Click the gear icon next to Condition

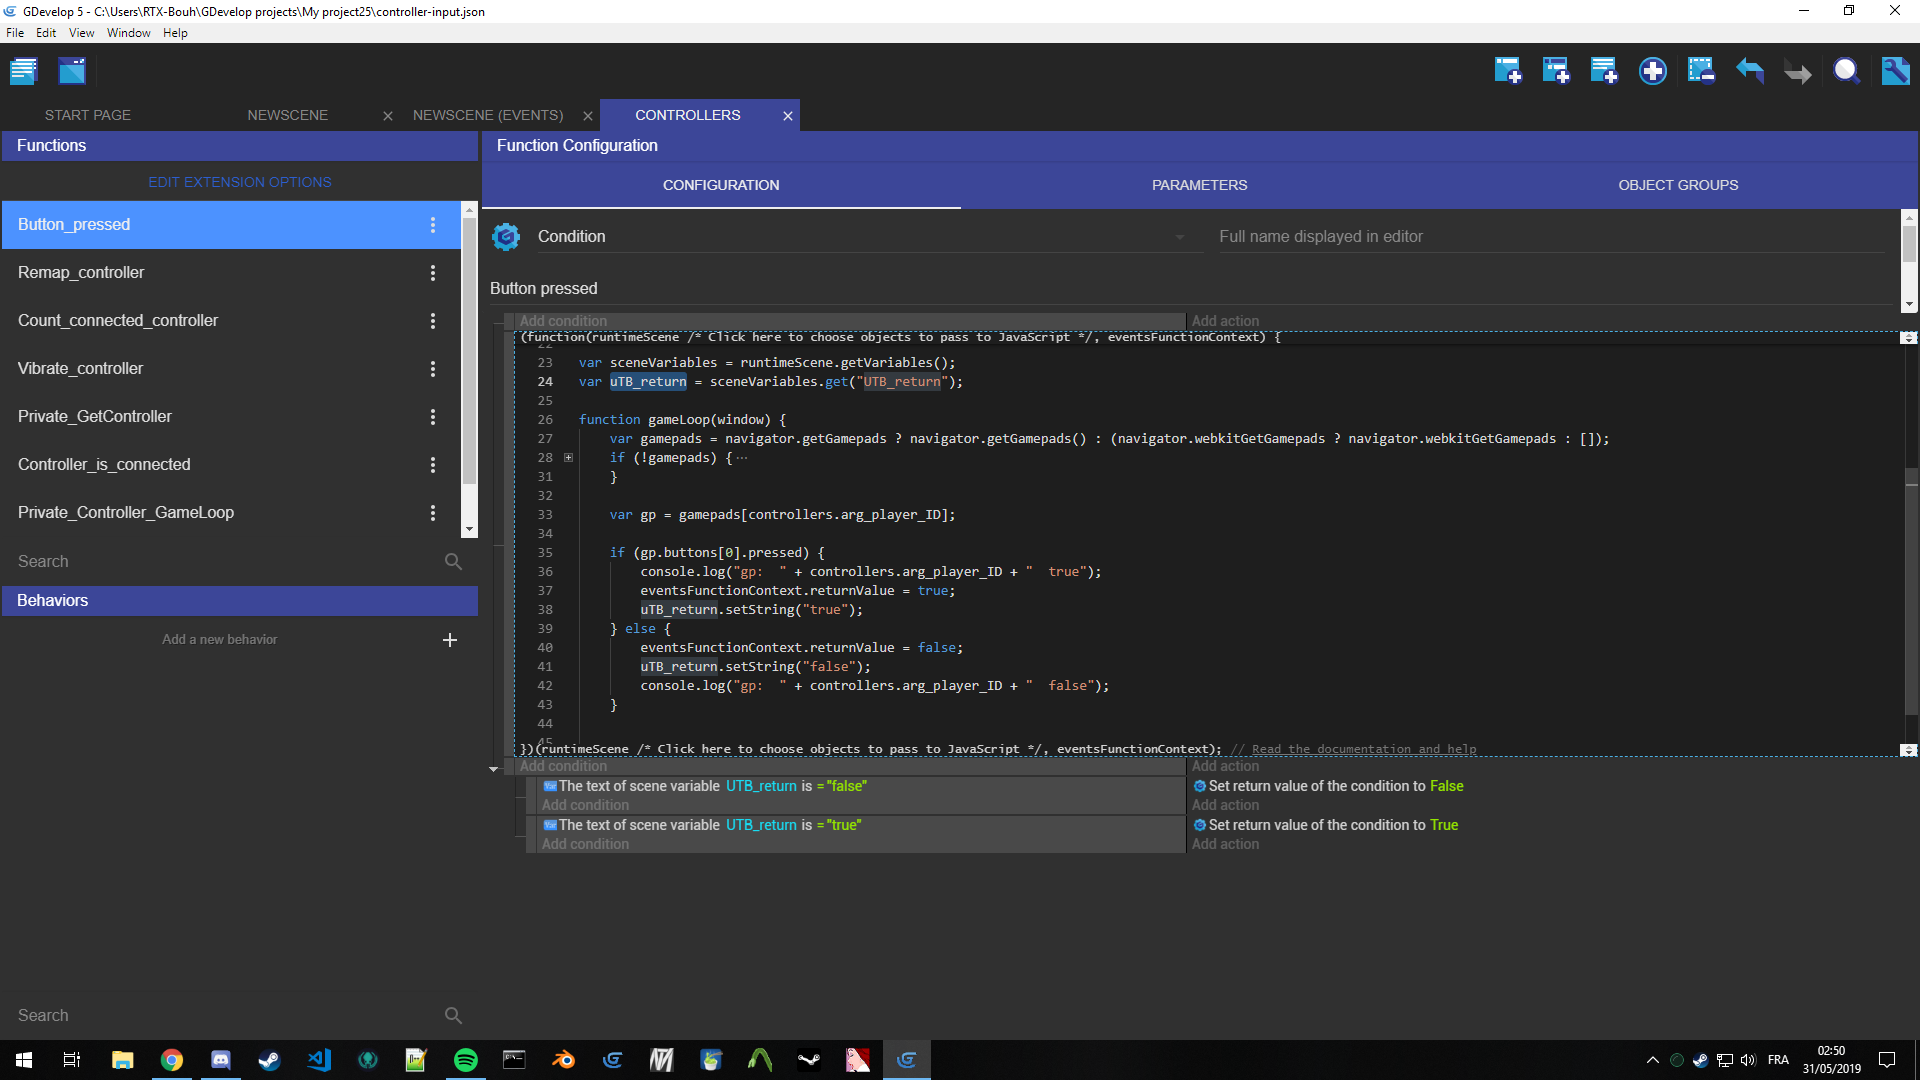pyautogui.click(x=506, y=236)
